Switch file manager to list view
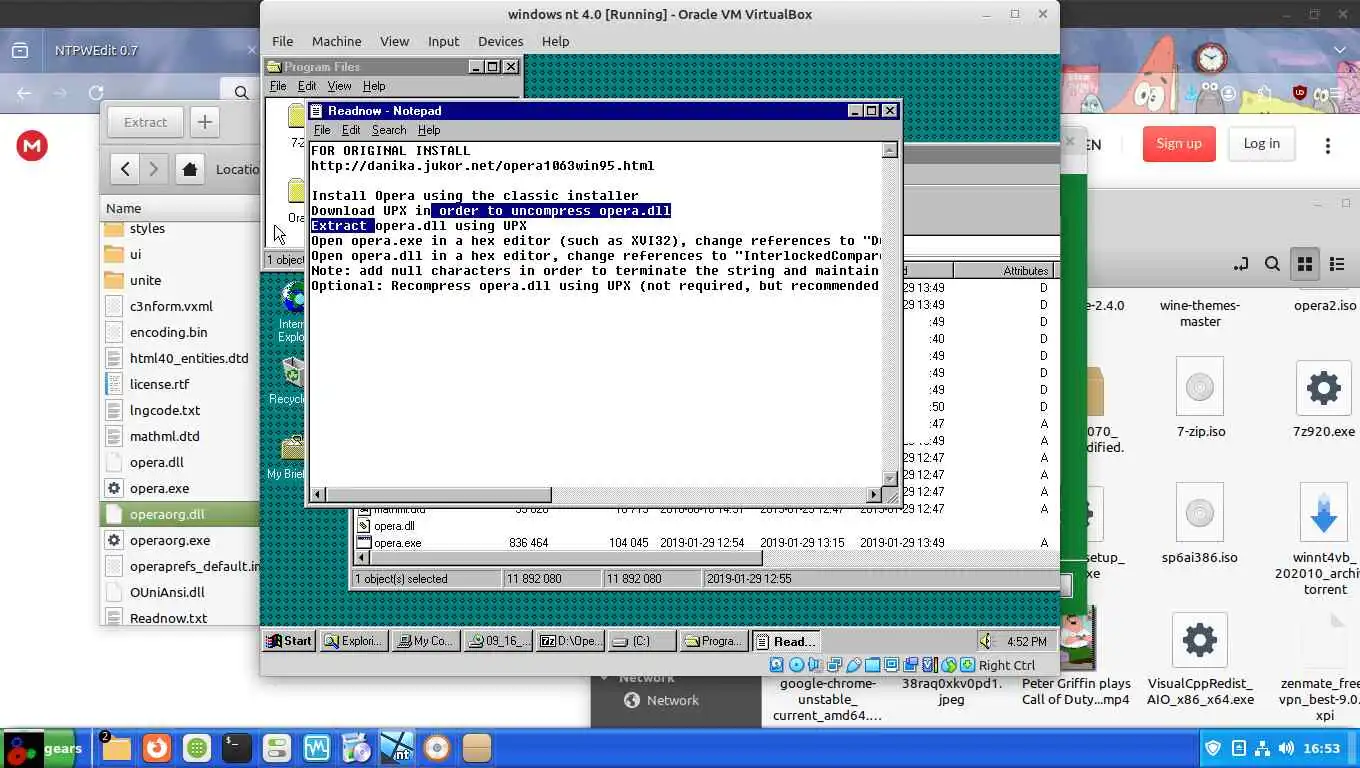Viewport: 1360px width, 768px height. click(1337, 264)
